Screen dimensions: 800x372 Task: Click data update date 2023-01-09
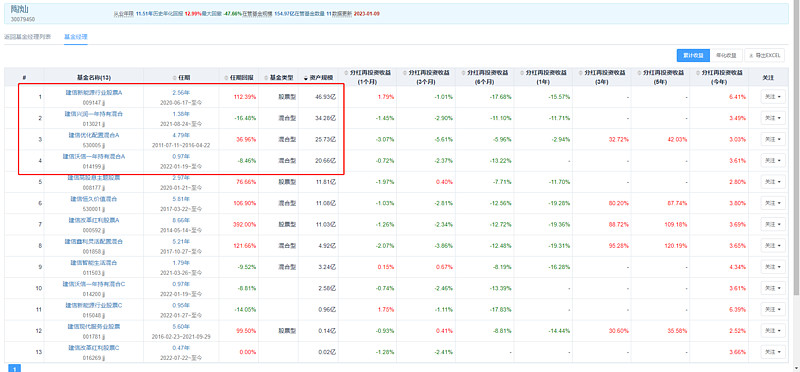pyautogui.click(x=366, y=14)
